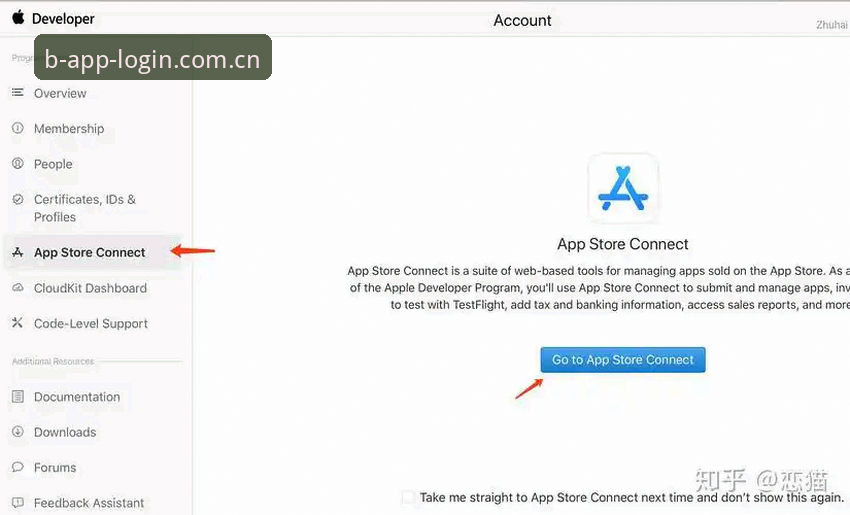Click the Code-Level Support tools icon
The image size is (850, 515).
pyautogui.click(x=18, y=323)
